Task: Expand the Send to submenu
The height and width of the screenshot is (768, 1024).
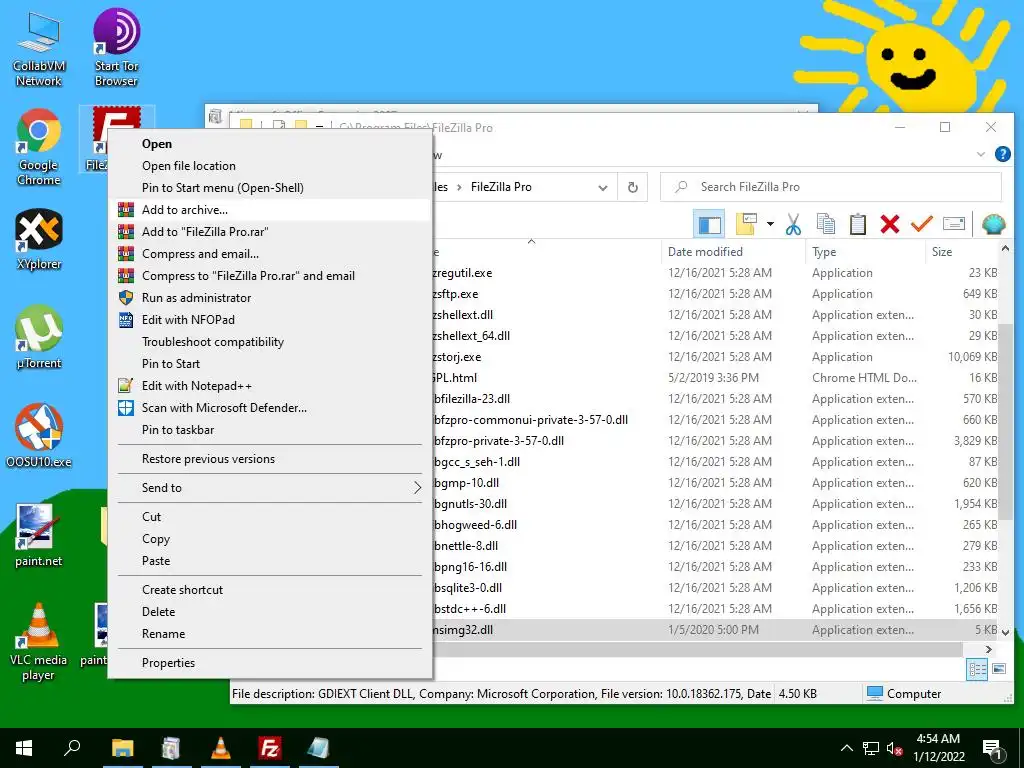Action: point(270,488)
